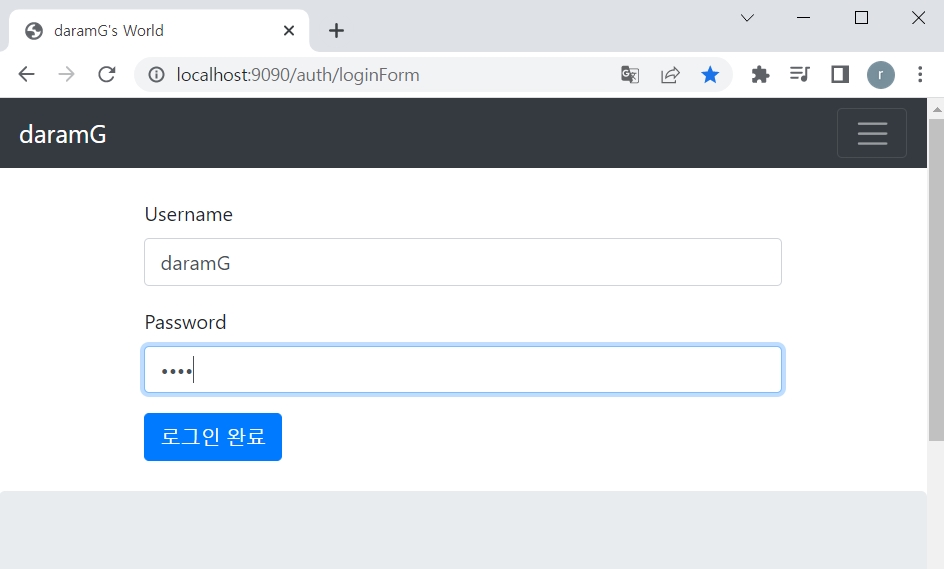
Task: Open a new browser tab
Action: [337, 31]
